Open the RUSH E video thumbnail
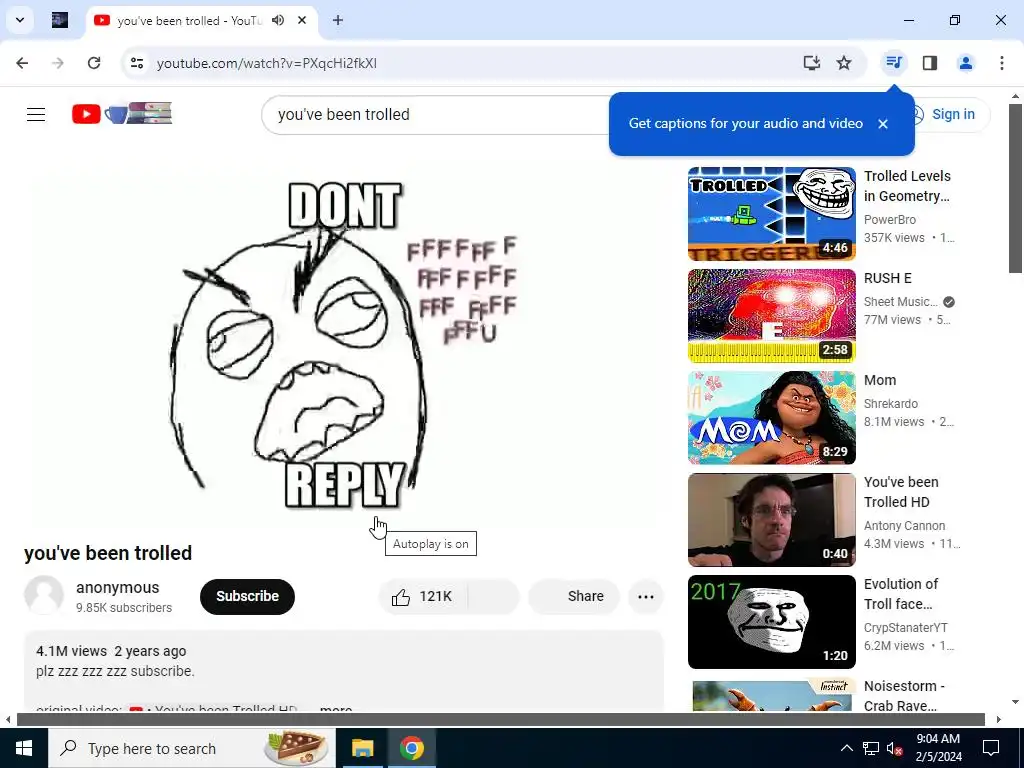1024x768 pixels. [x=771, y=316]
